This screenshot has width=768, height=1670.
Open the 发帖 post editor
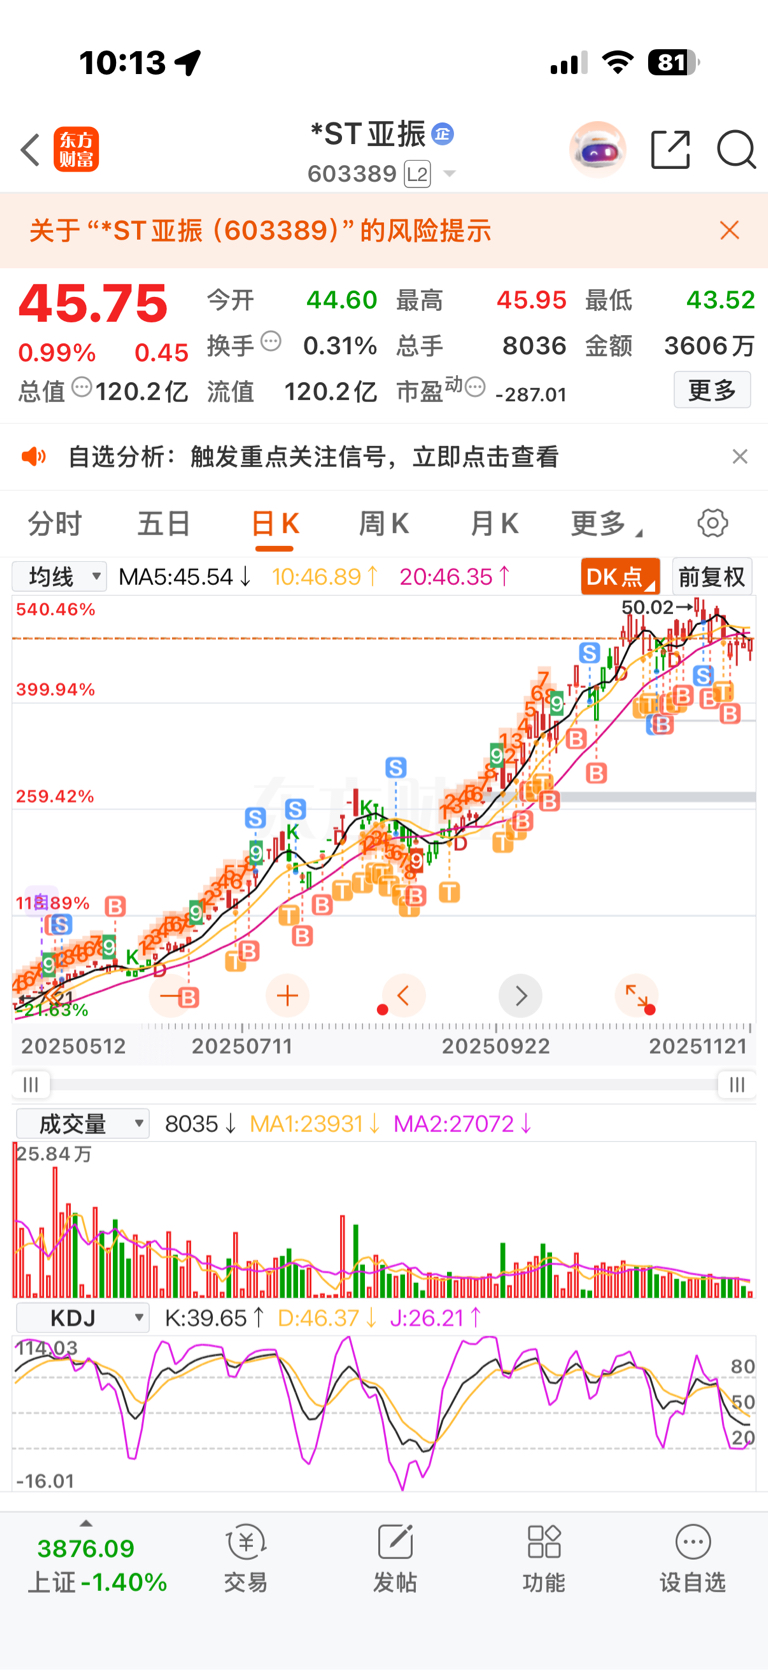(395, 1560)
